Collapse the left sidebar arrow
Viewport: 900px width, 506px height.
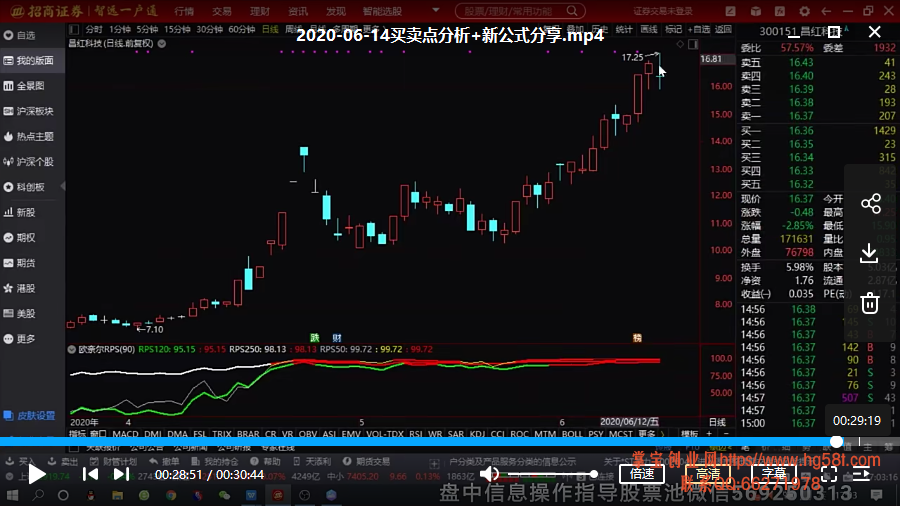click(63, 186)
